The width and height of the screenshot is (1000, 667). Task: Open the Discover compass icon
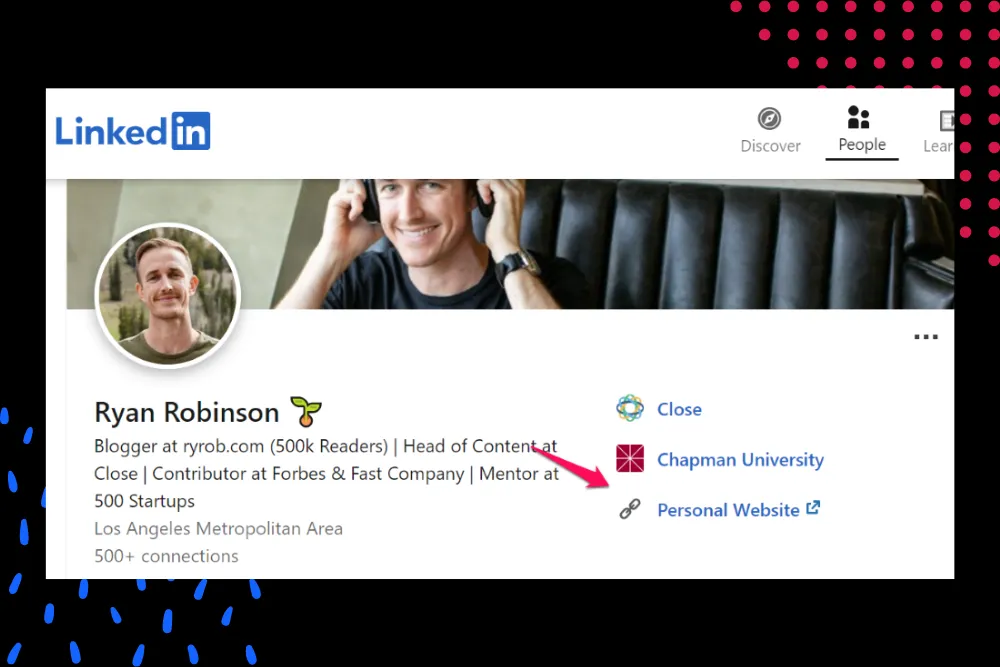tap(769, 119)
